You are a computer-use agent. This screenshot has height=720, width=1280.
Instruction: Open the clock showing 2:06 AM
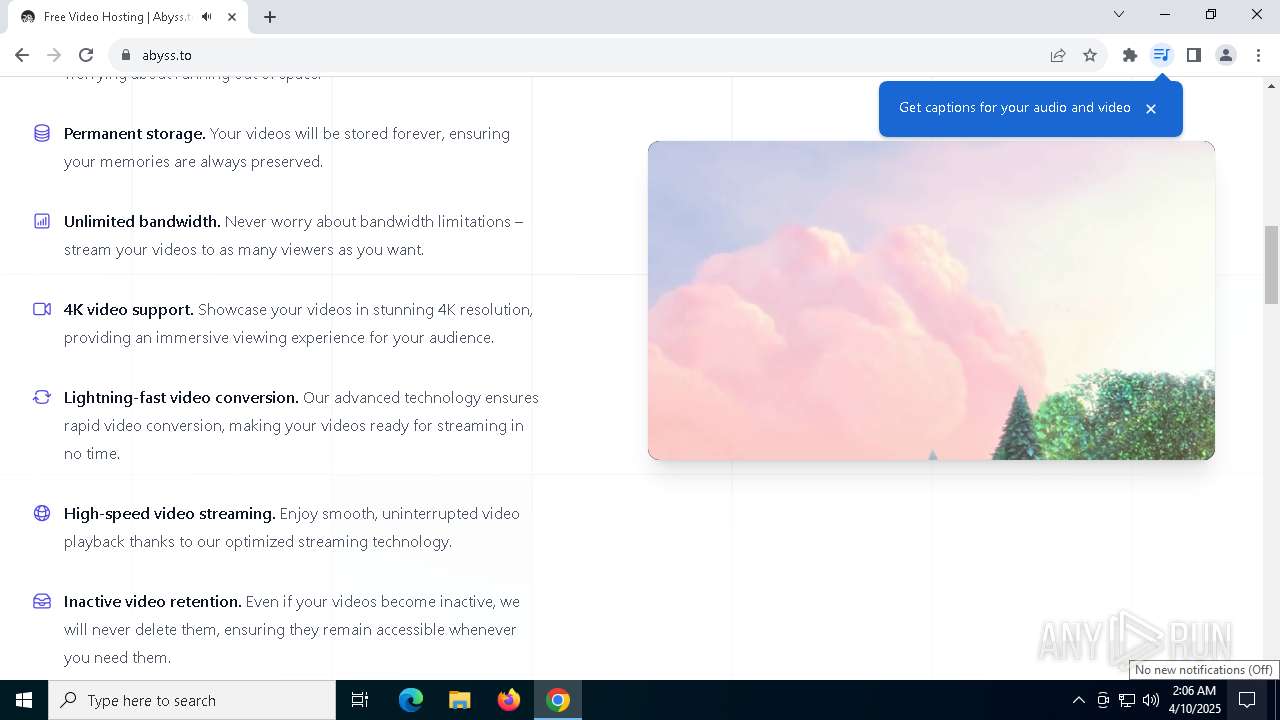[1195, 700]
